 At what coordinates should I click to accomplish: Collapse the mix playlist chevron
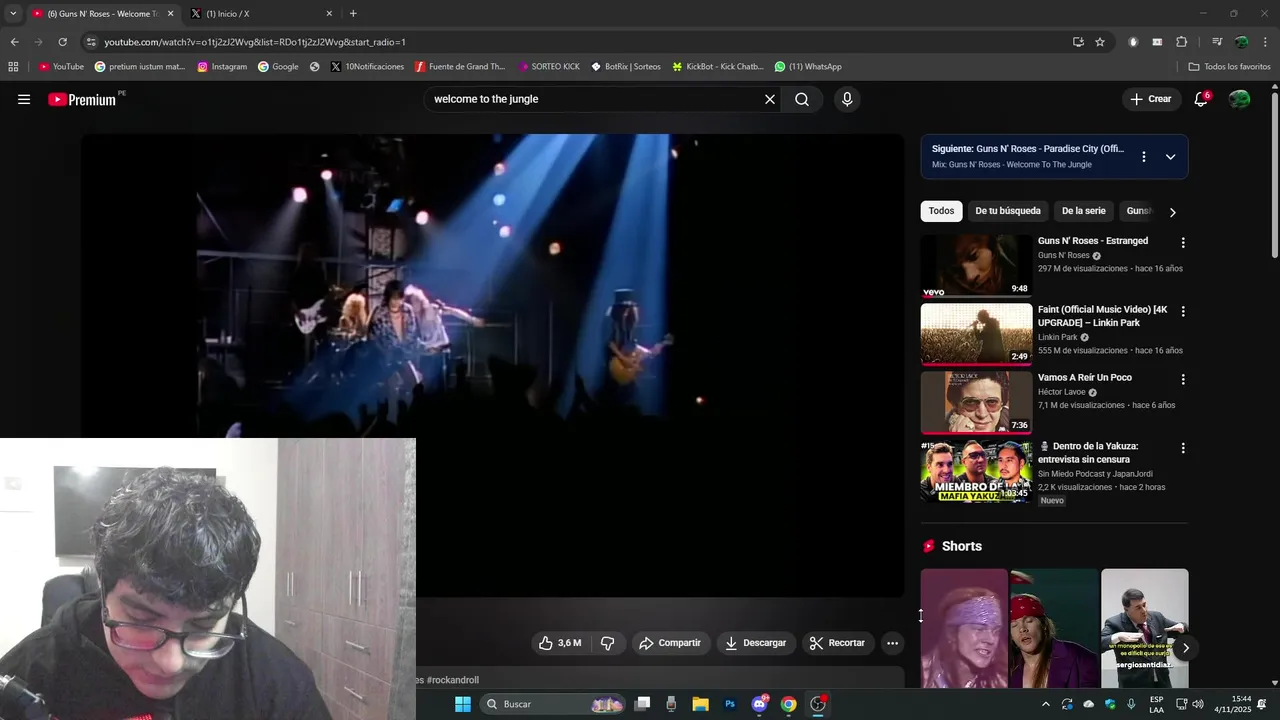[x=1170, y=157]
